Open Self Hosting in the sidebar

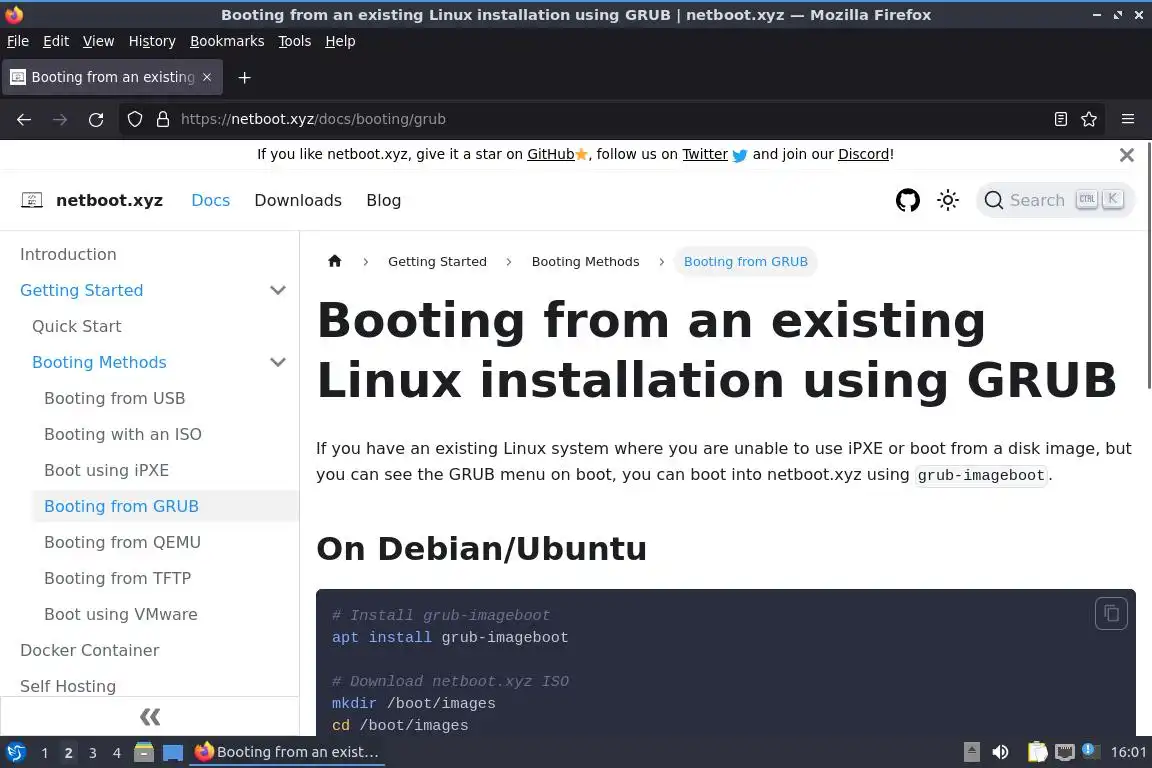(x=68, y=686)
